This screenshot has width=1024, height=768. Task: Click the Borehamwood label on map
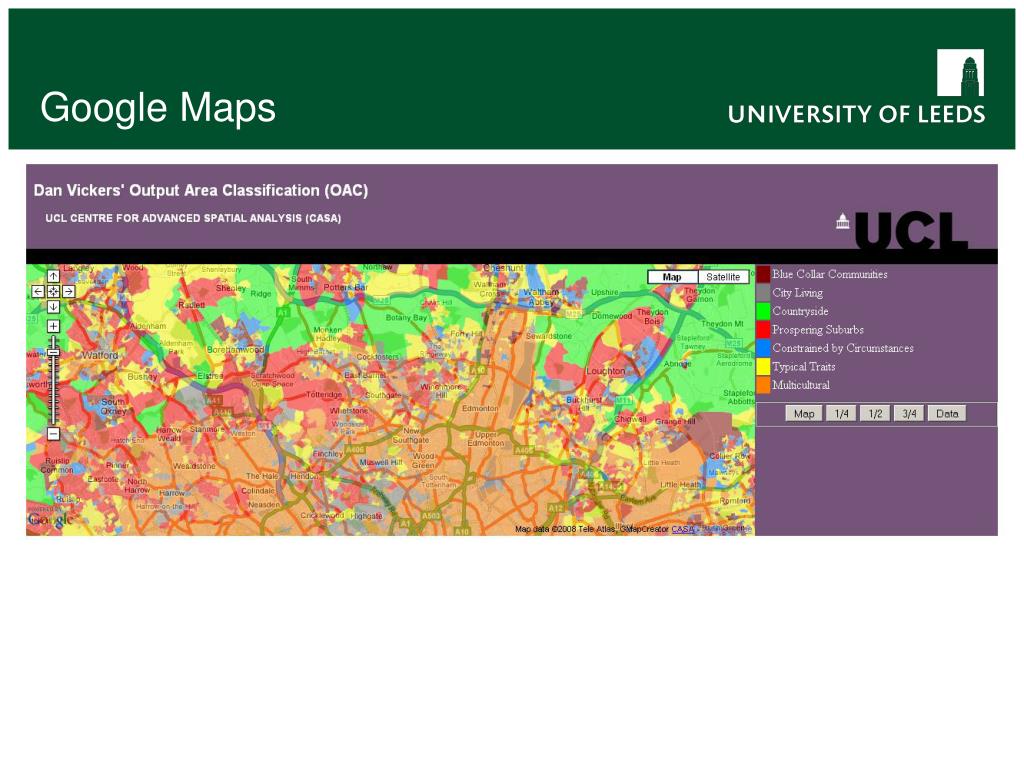pyautogui.click(x=235, y=349)
